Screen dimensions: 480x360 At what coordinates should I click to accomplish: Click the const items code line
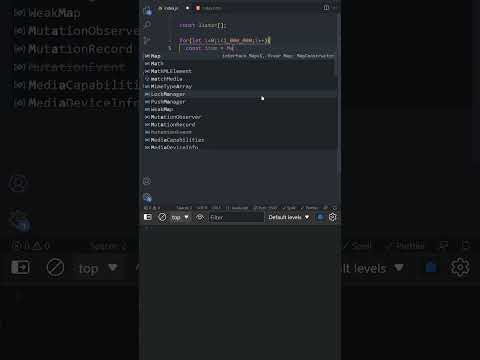pyautogui.click(x=203, y=25)
